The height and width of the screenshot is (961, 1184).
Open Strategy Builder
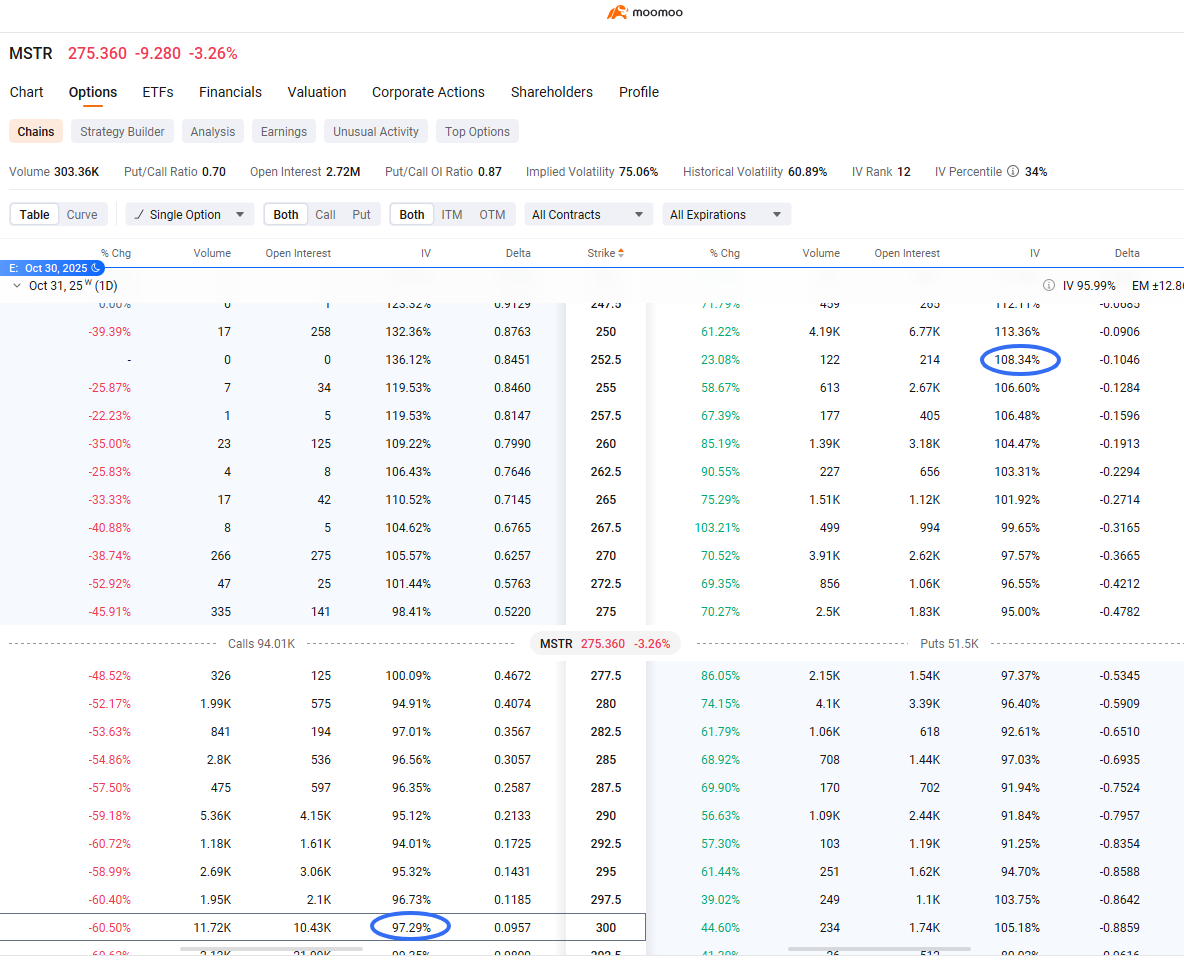[122, 131]
